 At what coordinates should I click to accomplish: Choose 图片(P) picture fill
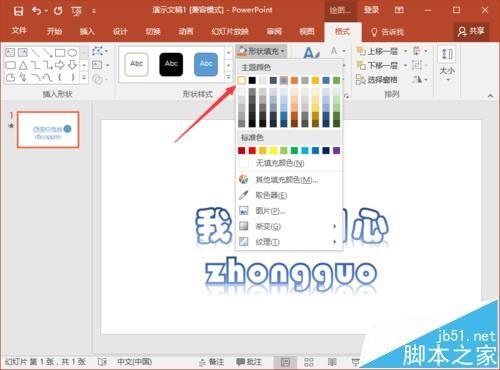point(289,211)
